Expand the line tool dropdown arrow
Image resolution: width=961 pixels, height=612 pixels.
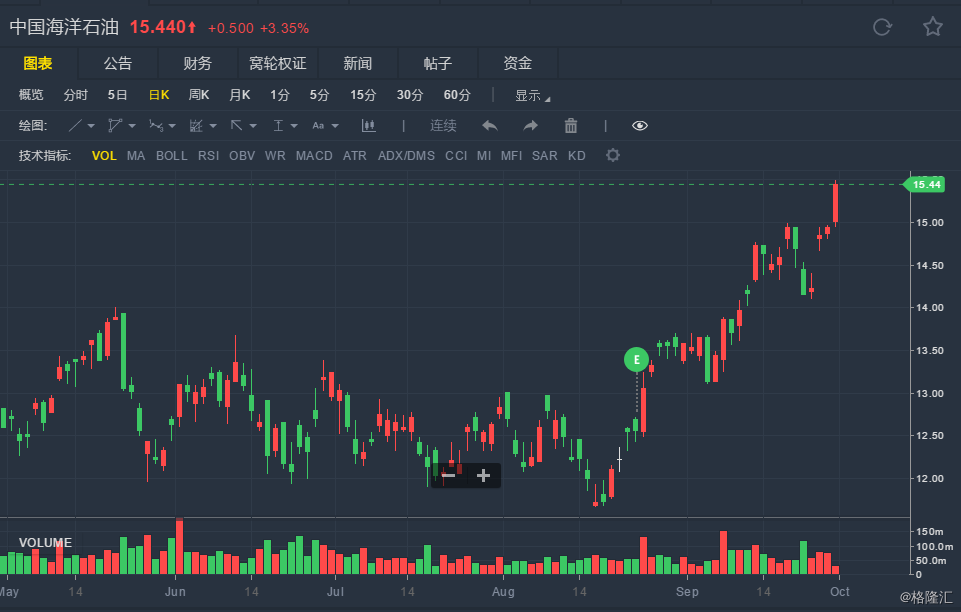coord(91,126)
